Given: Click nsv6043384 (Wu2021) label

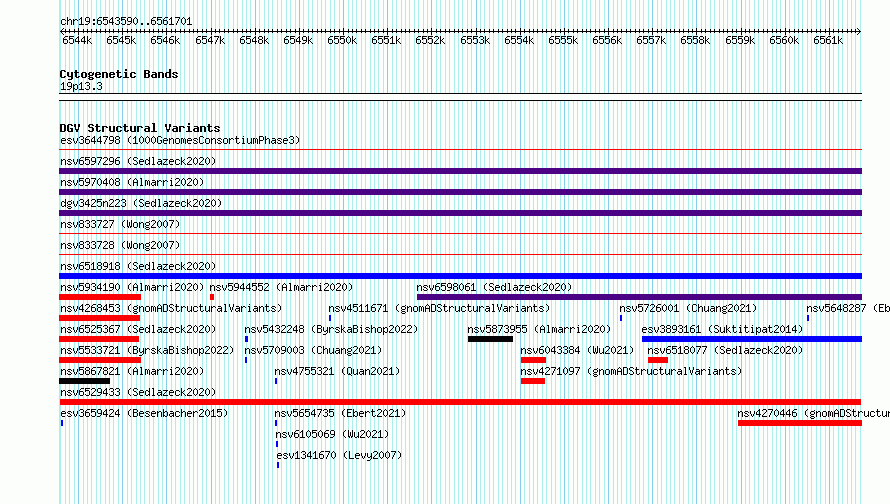Looking at the screenshot, I should [577, 350].
